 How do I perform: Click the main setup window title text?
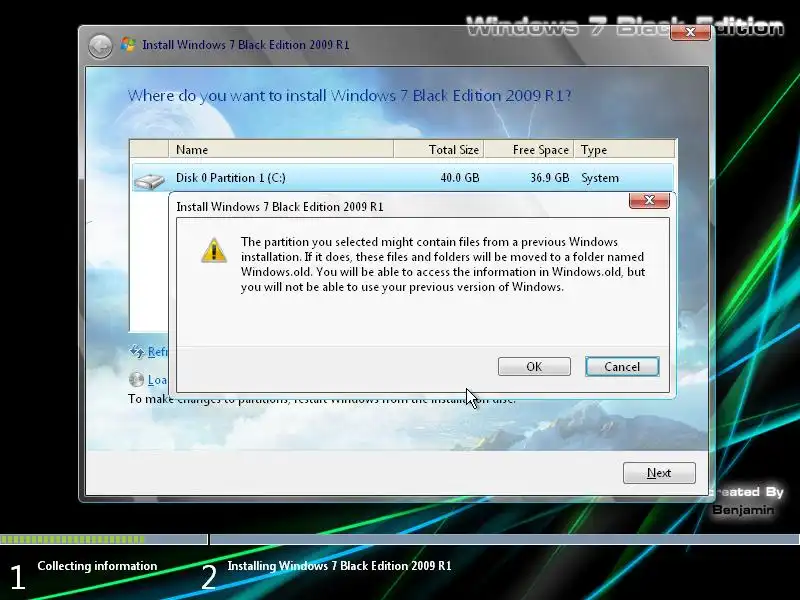(x=245, y=45)
